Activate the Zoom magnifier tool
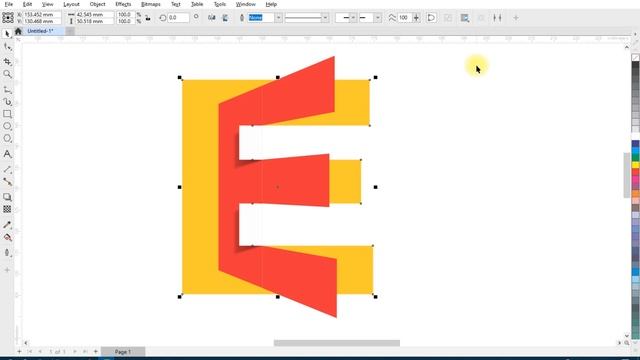The height and width of the screenshot is (360, 640). tap(7, 74)
